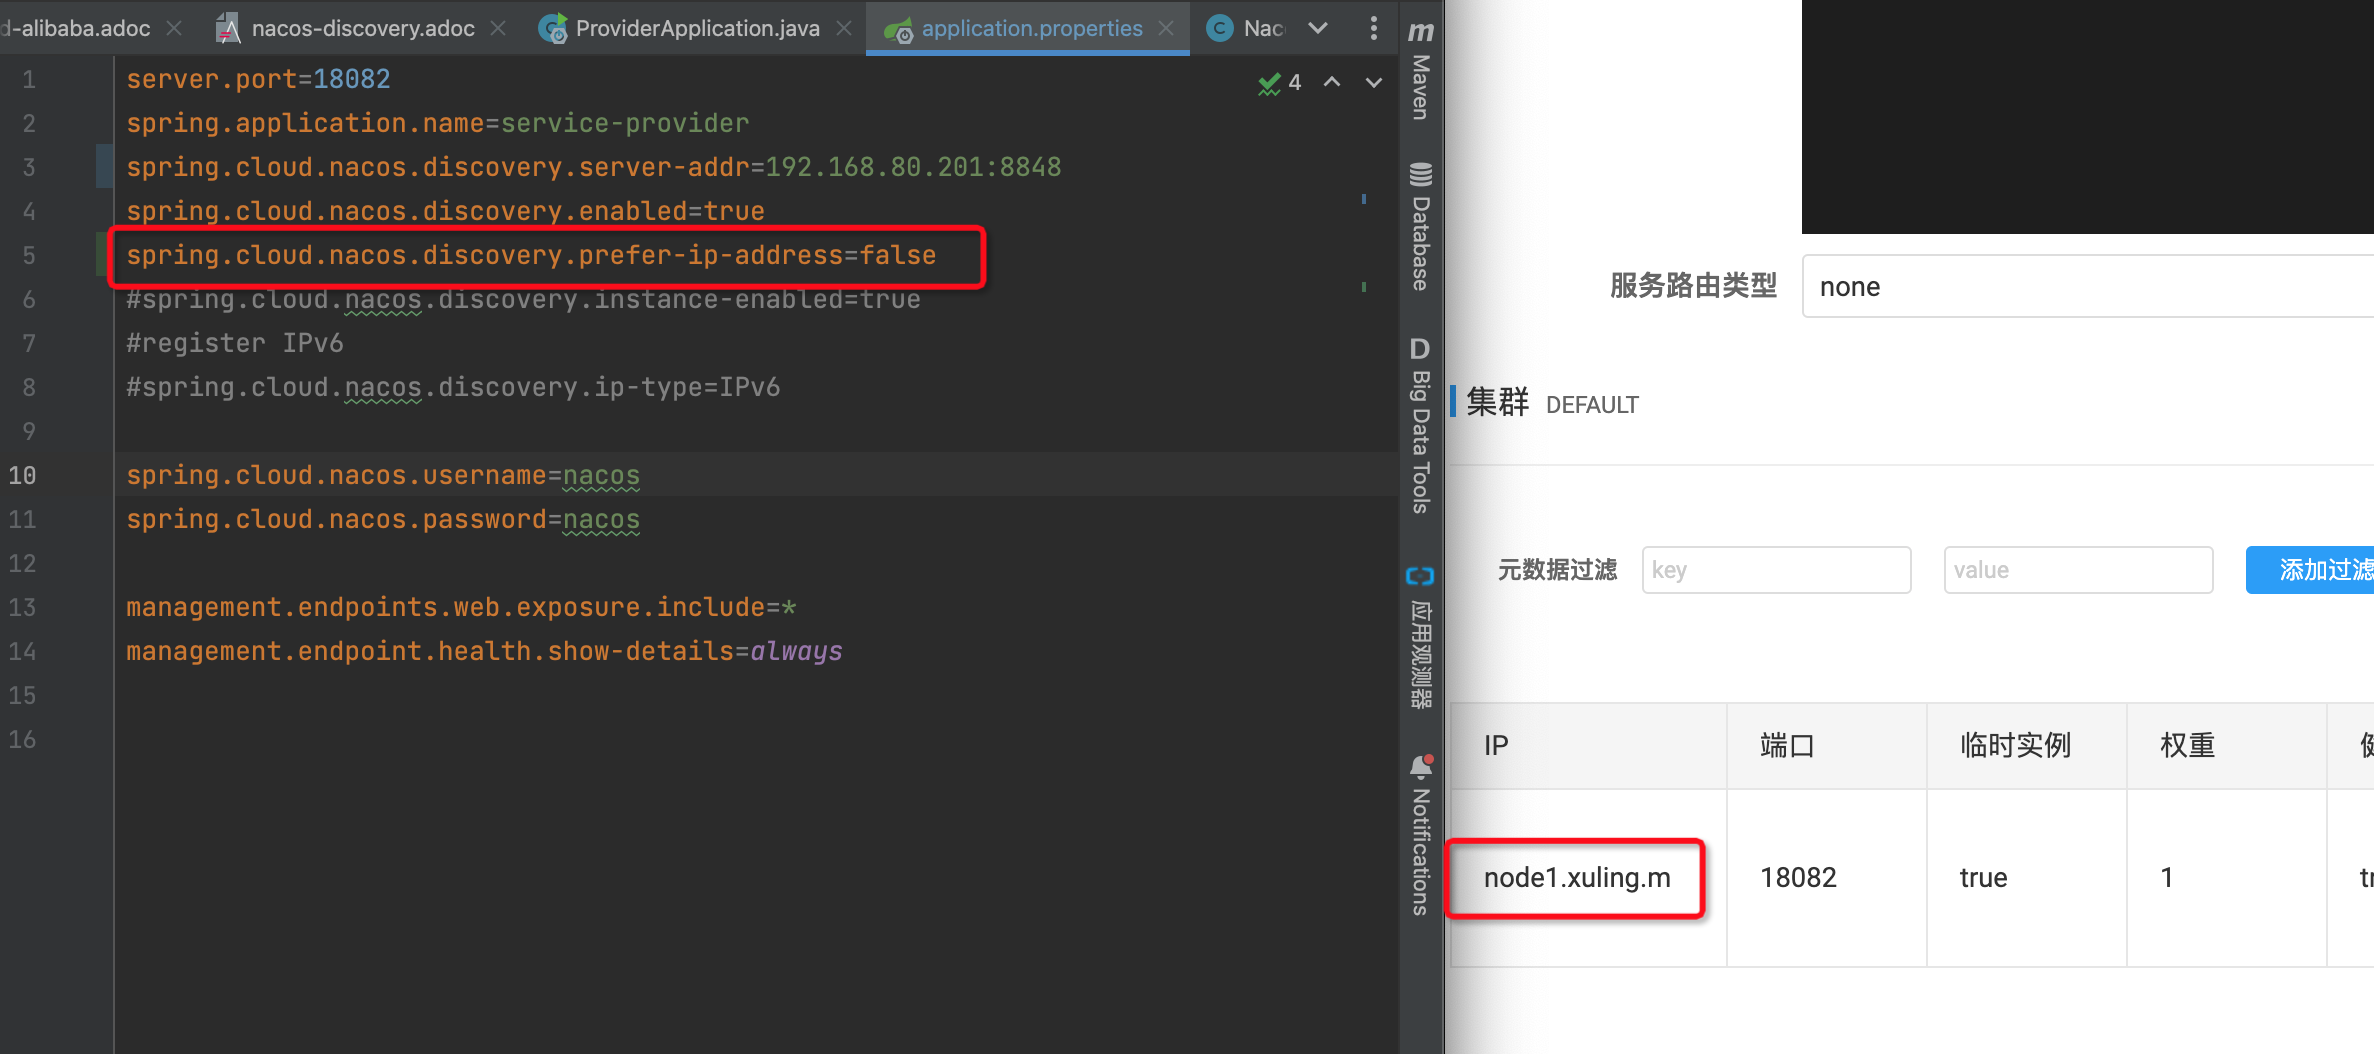Close the d-alibaba.adoc tab
Screen dimensions: 2374x1054
[x=174, y=29]
